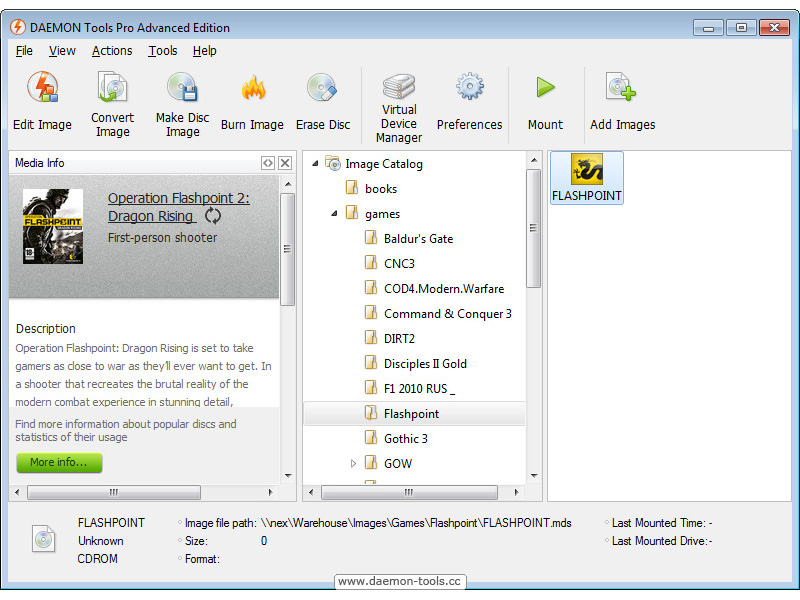This screenshot has width=800, height=600.
Task: Minimize the DAEMON Tools window
Action: (708, 28)
